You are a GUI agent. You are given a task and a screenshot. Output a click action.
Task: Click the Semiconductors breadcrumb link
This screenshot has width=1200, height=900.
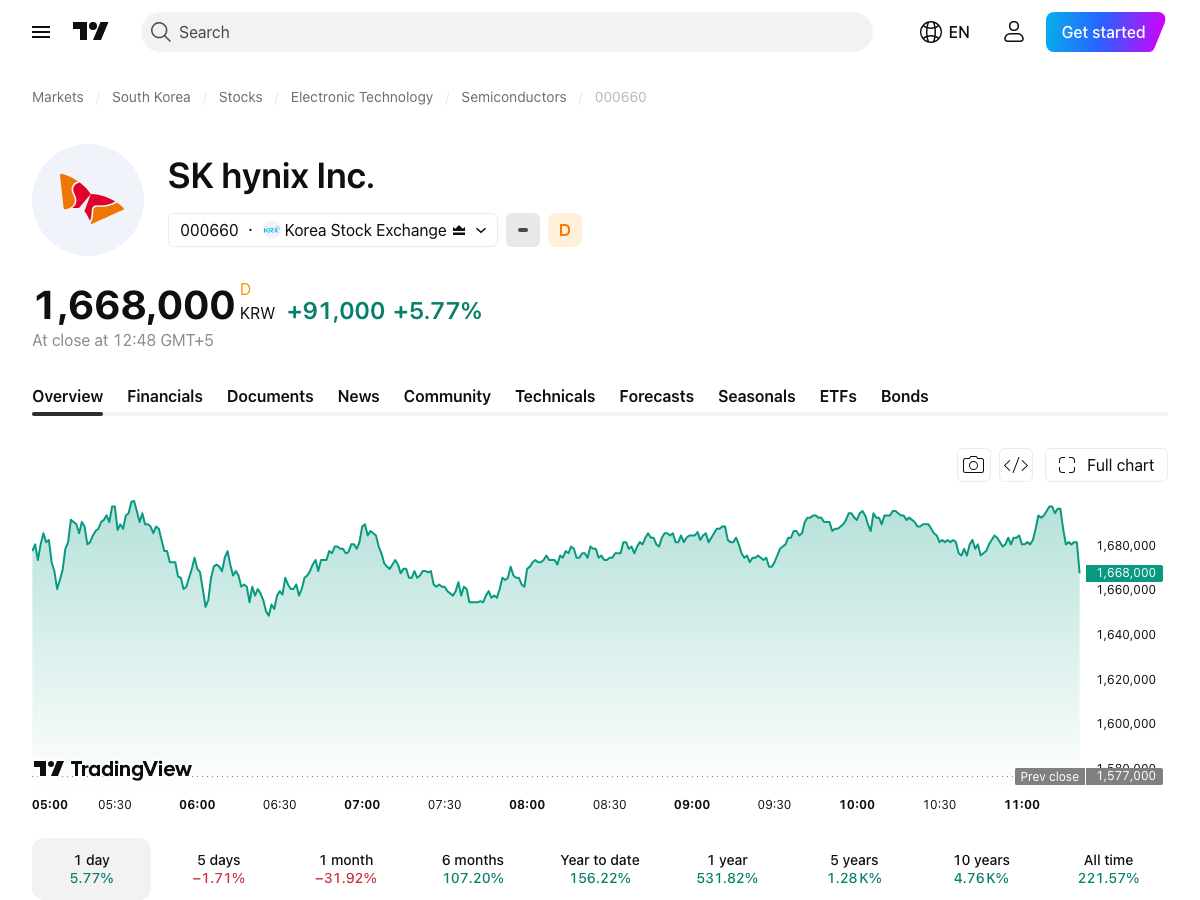514,97
